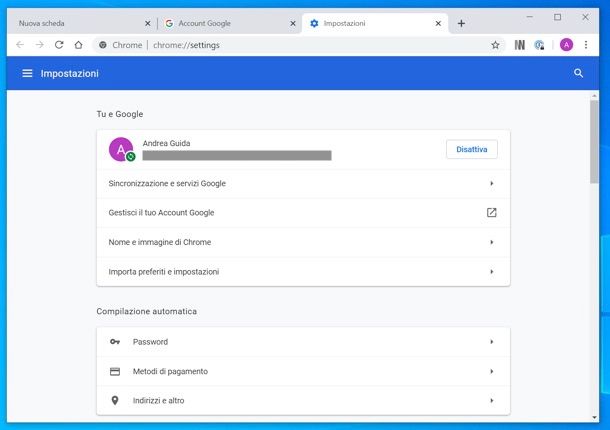This screenshot has height=430, width=610.
Task: Open a new tab with plus button
Action: tap(461, 23)
